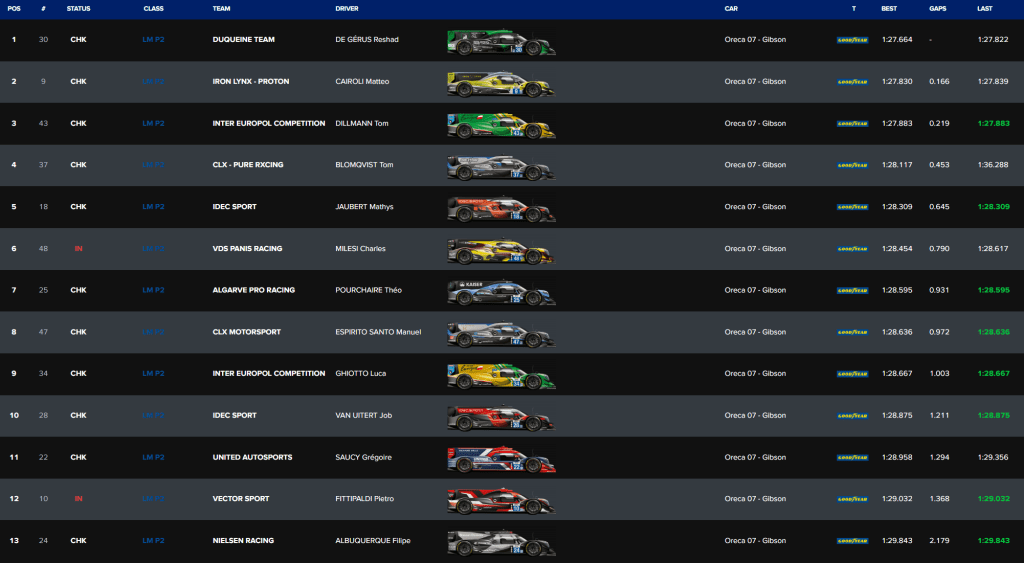Click car image in JAUBERT Mathys row
1024x563 pixels.
pyautogui.click(x=501, y=209)
